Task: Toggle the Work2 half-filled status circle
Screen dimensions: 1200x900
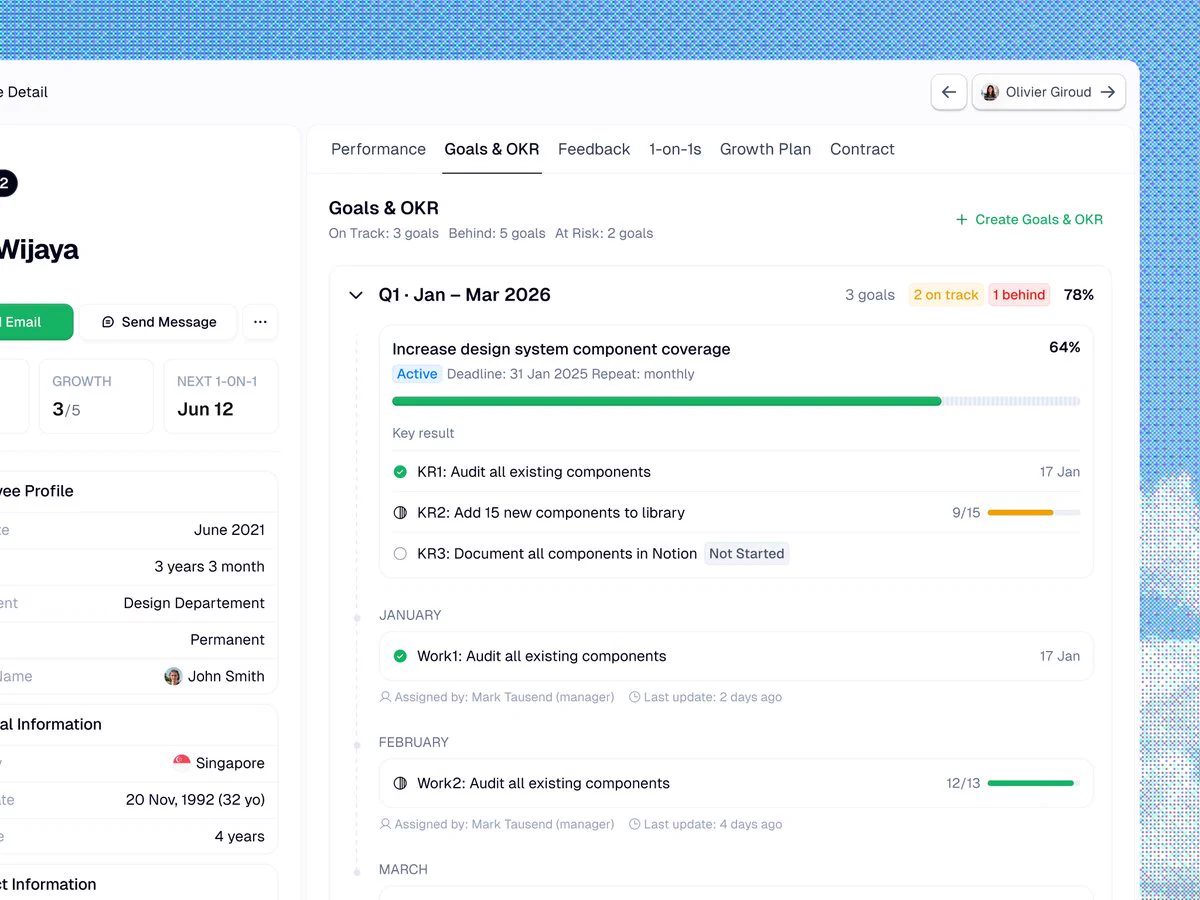Action: pyautogui.click(x=400, y=783)
